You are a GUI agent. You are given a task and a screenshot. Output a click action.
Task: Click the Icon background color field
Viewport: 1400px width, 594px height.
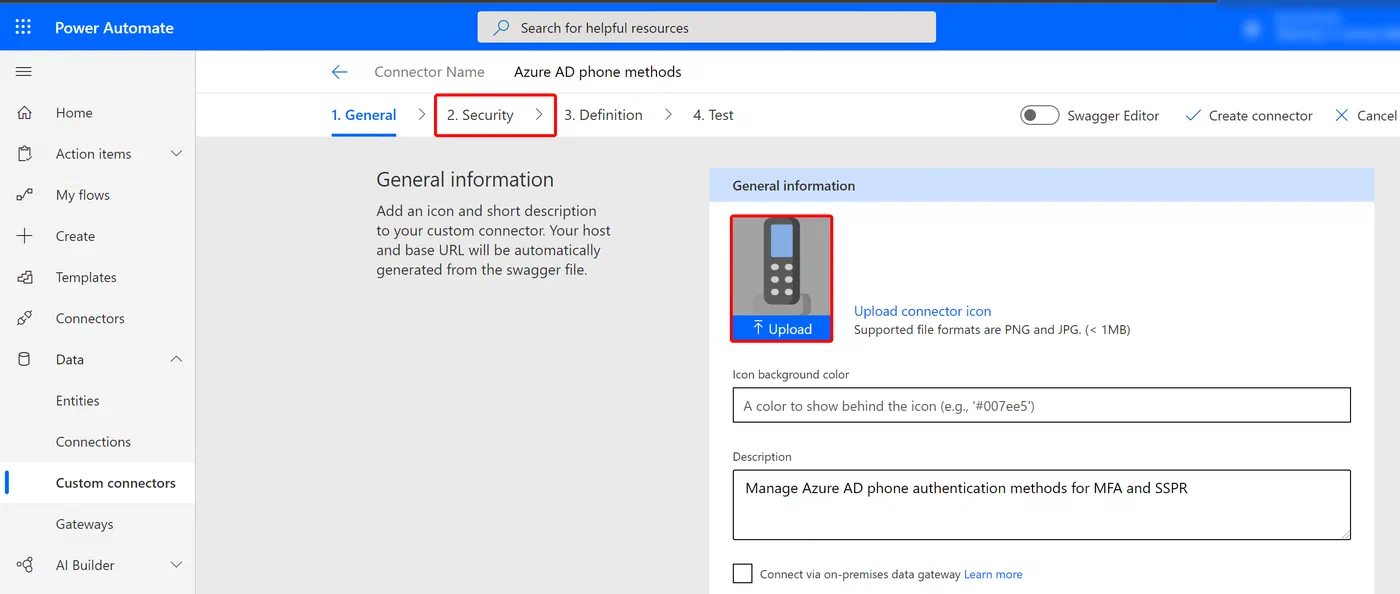[x=1041, y=405]
